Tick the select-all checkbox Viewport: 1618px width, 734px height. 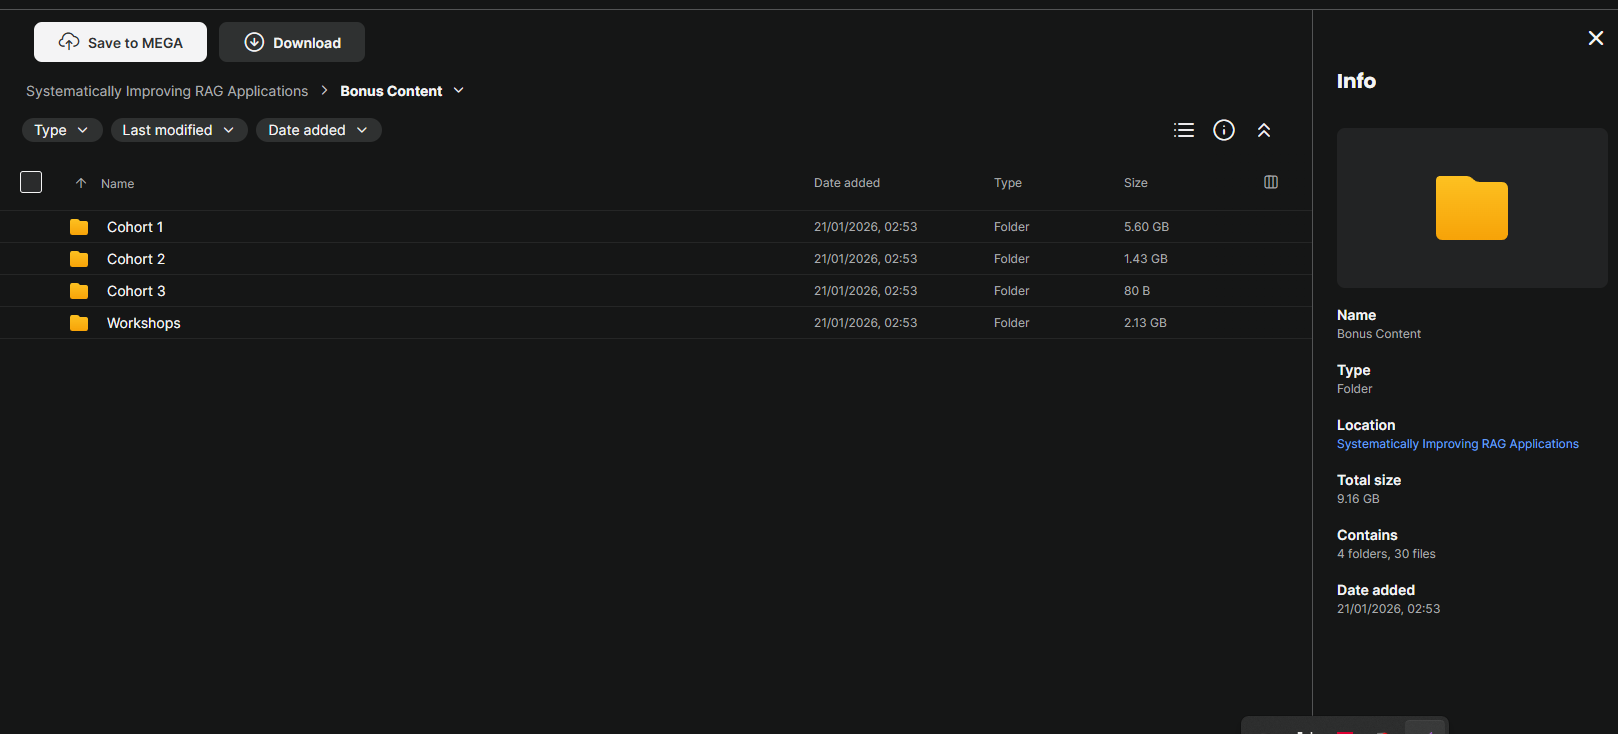[x=31, y=182]
